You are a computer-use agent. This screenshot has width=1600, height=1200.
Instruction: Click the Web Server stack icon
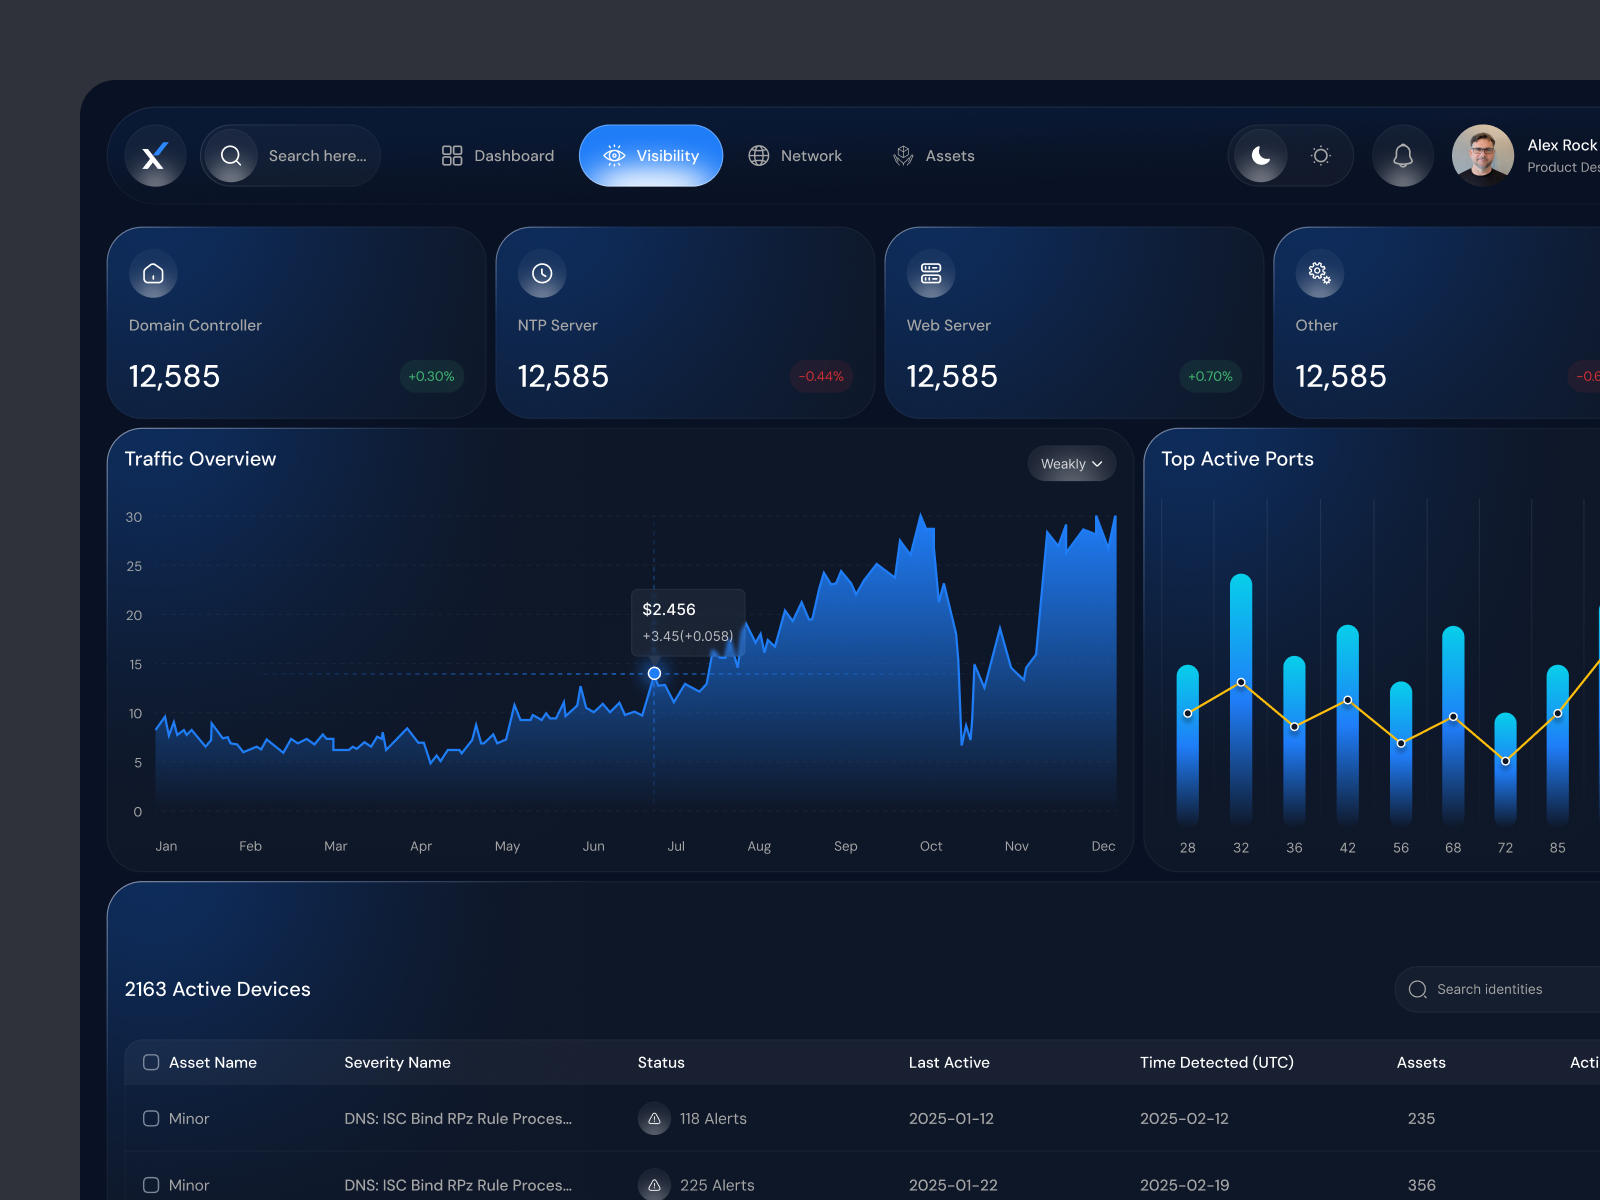click(931, 273)
